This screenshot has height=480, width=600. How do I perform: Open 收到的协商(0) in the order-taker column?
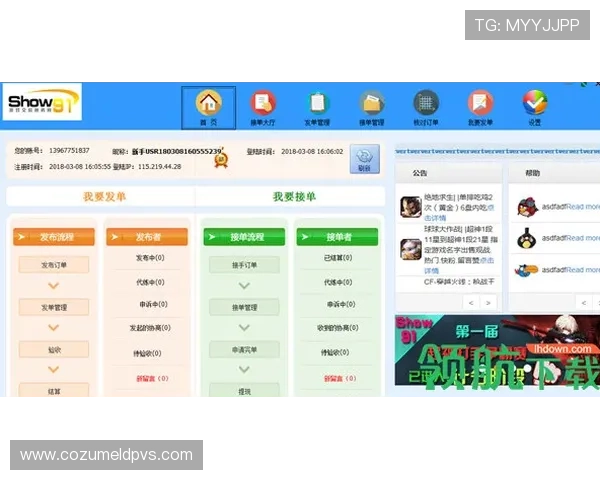pos(338,328)
